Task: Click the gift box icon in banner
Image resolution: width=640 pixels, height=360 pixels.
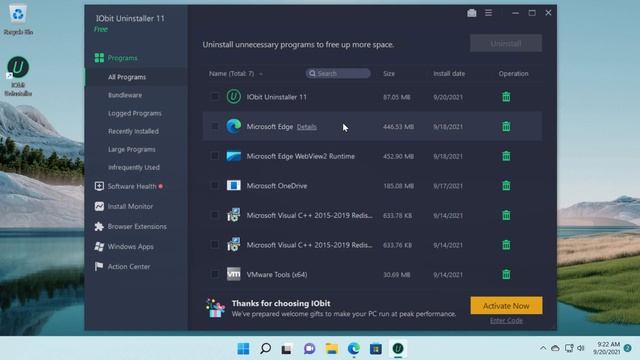Action: (x=216, y=308)
